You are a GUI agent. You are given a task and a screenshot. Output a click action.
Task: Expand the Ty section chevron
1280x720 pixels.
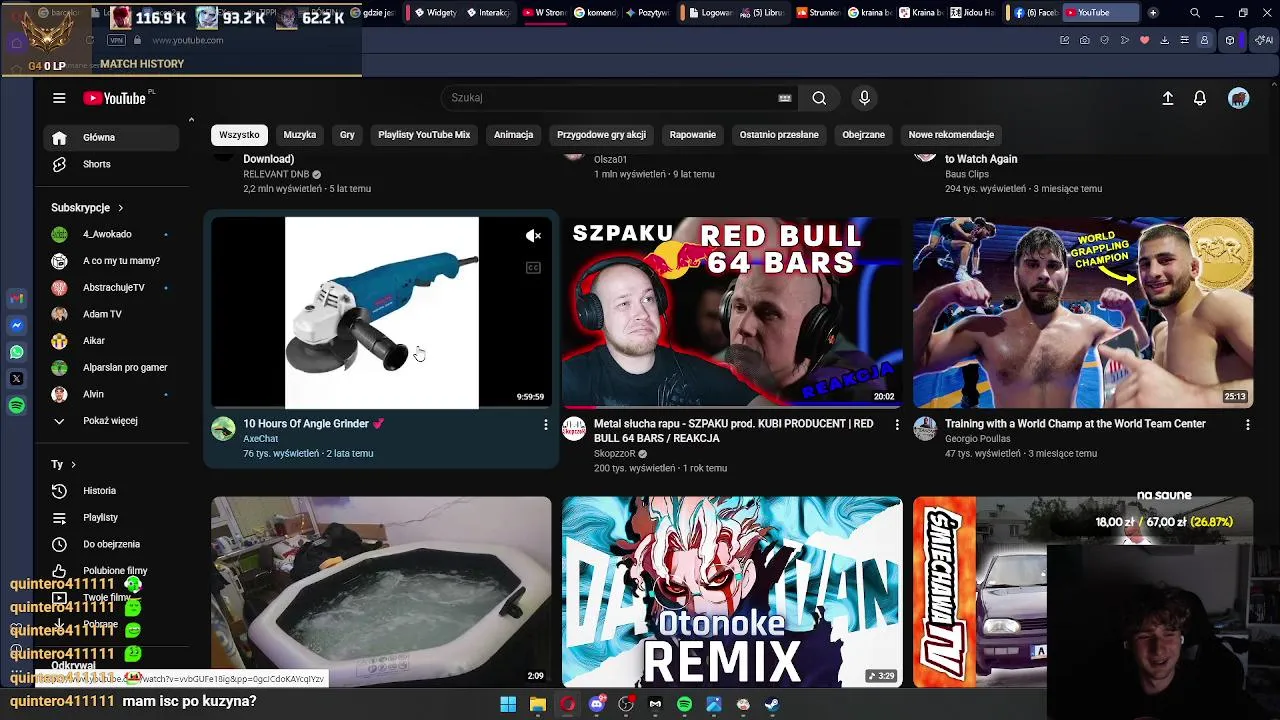click(x=73, y=465)
